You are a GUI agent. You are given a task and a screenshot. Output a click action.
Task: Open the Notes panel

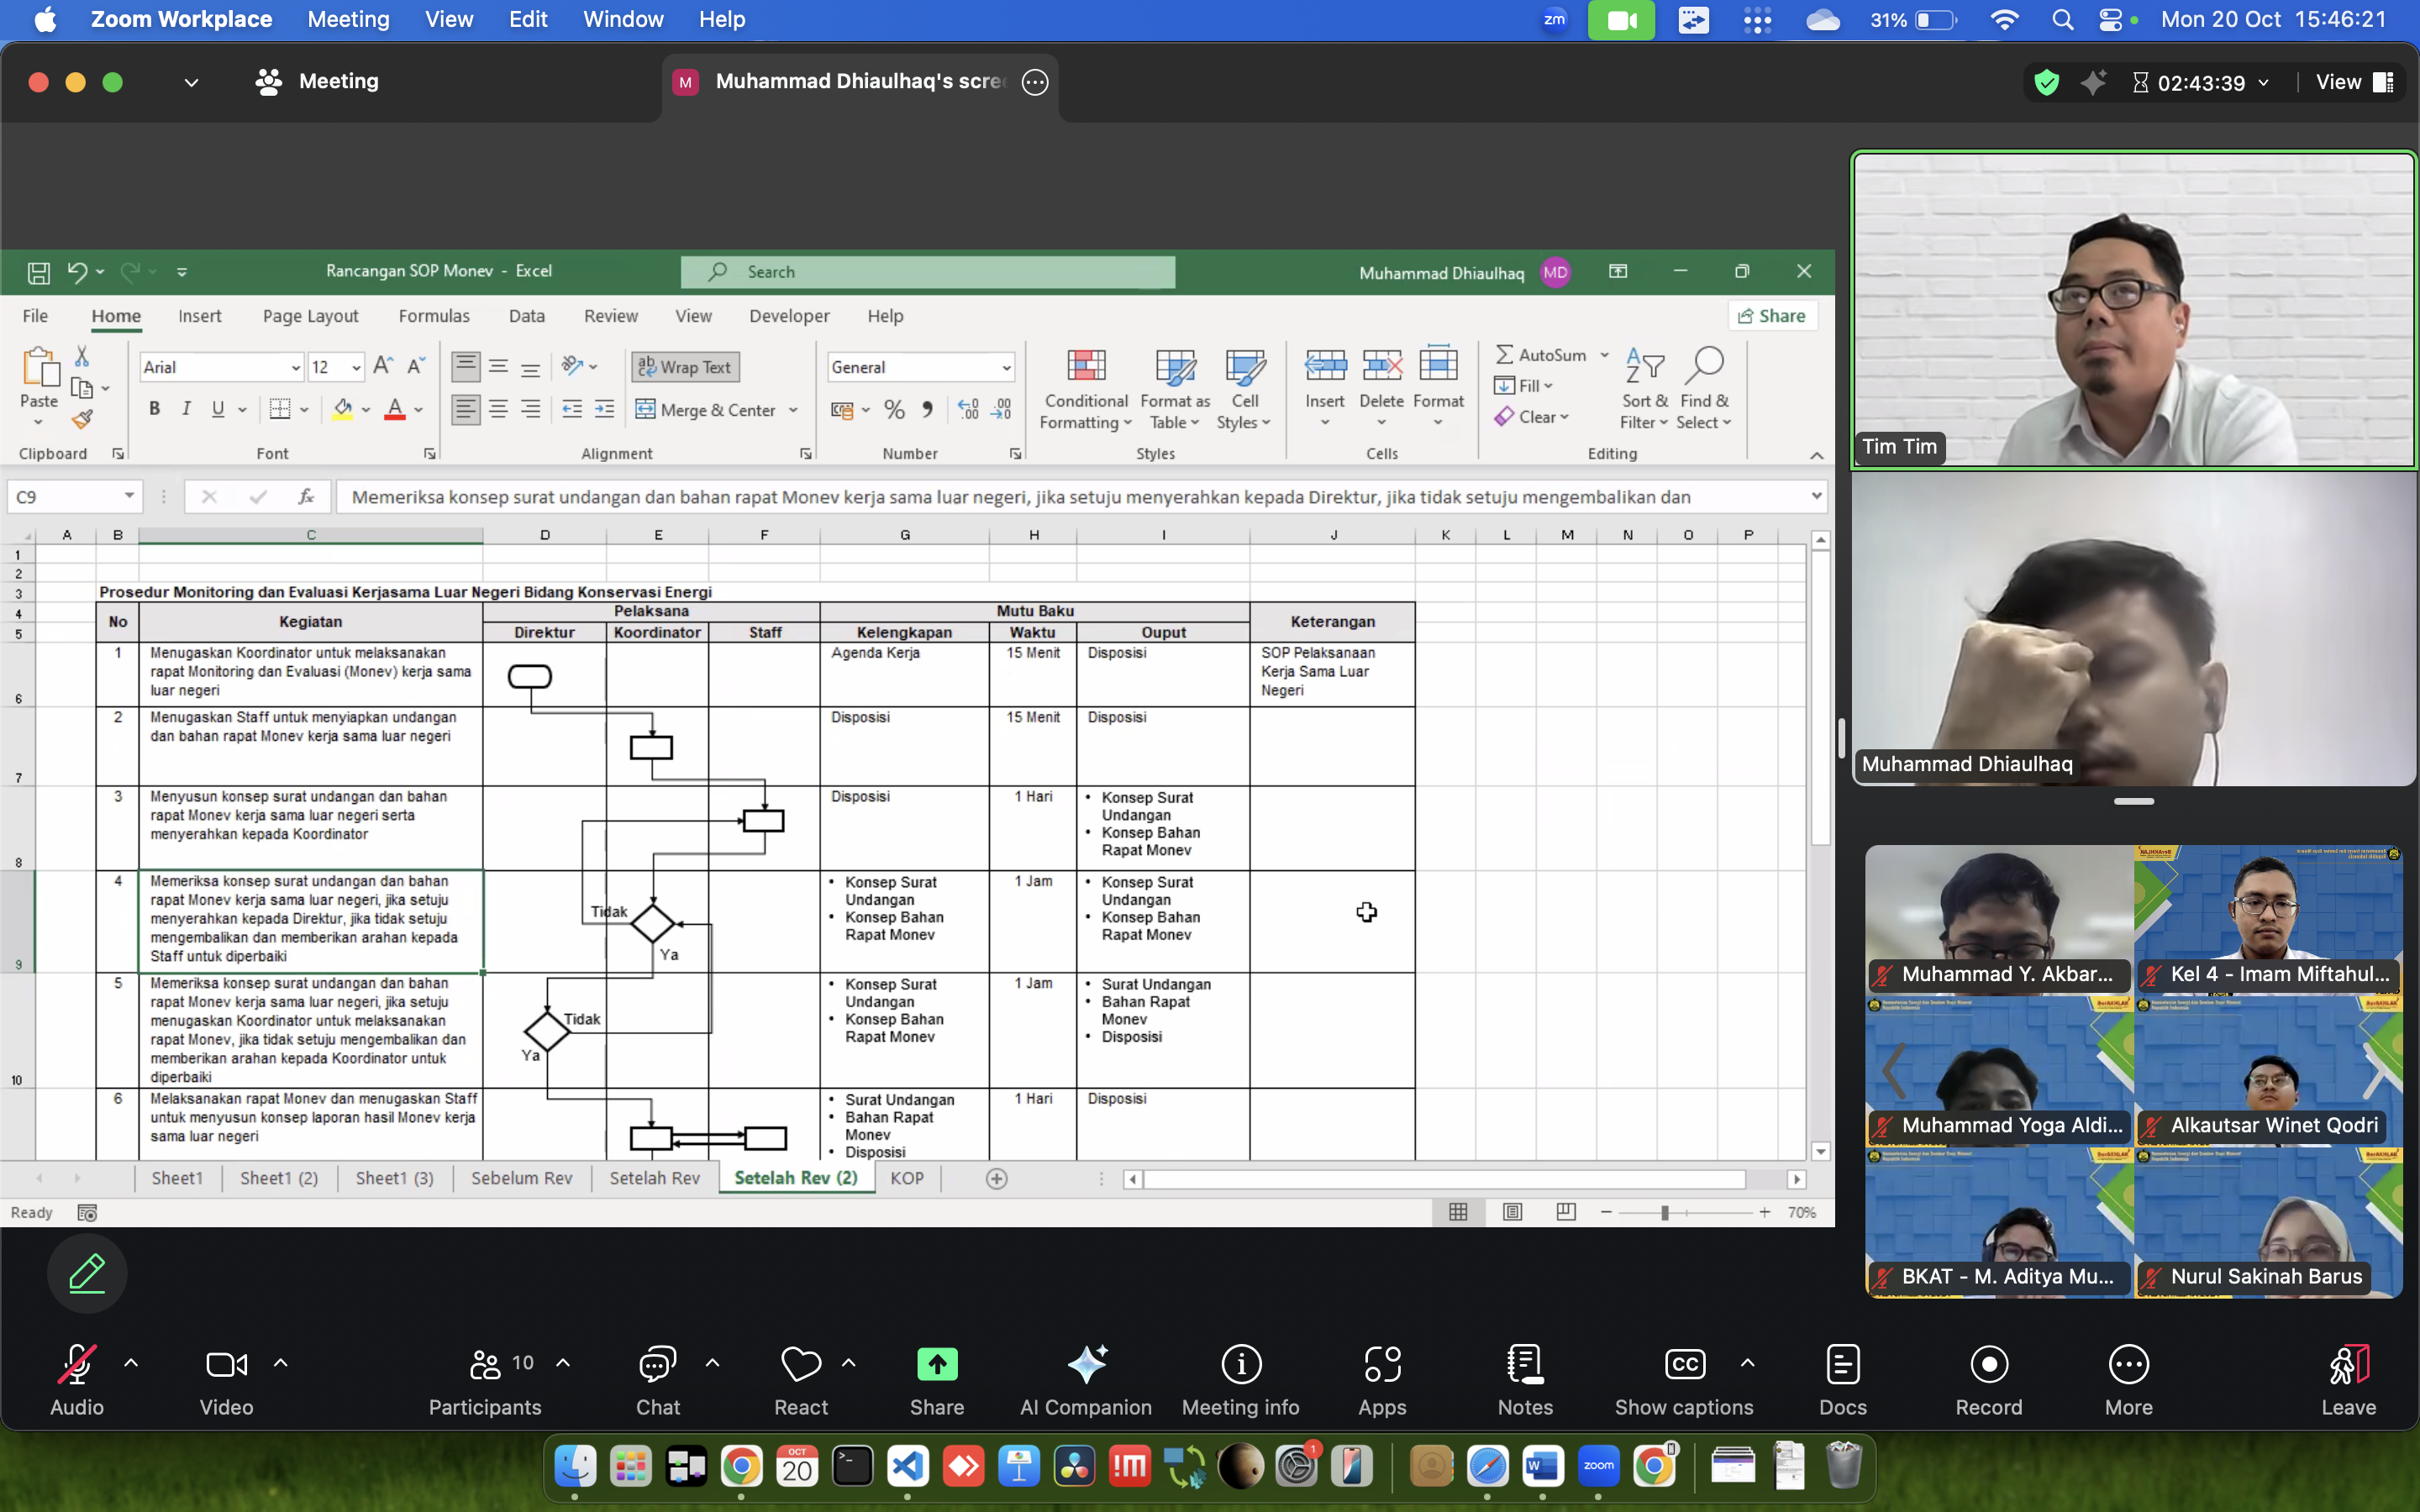coord(1525,1365)
